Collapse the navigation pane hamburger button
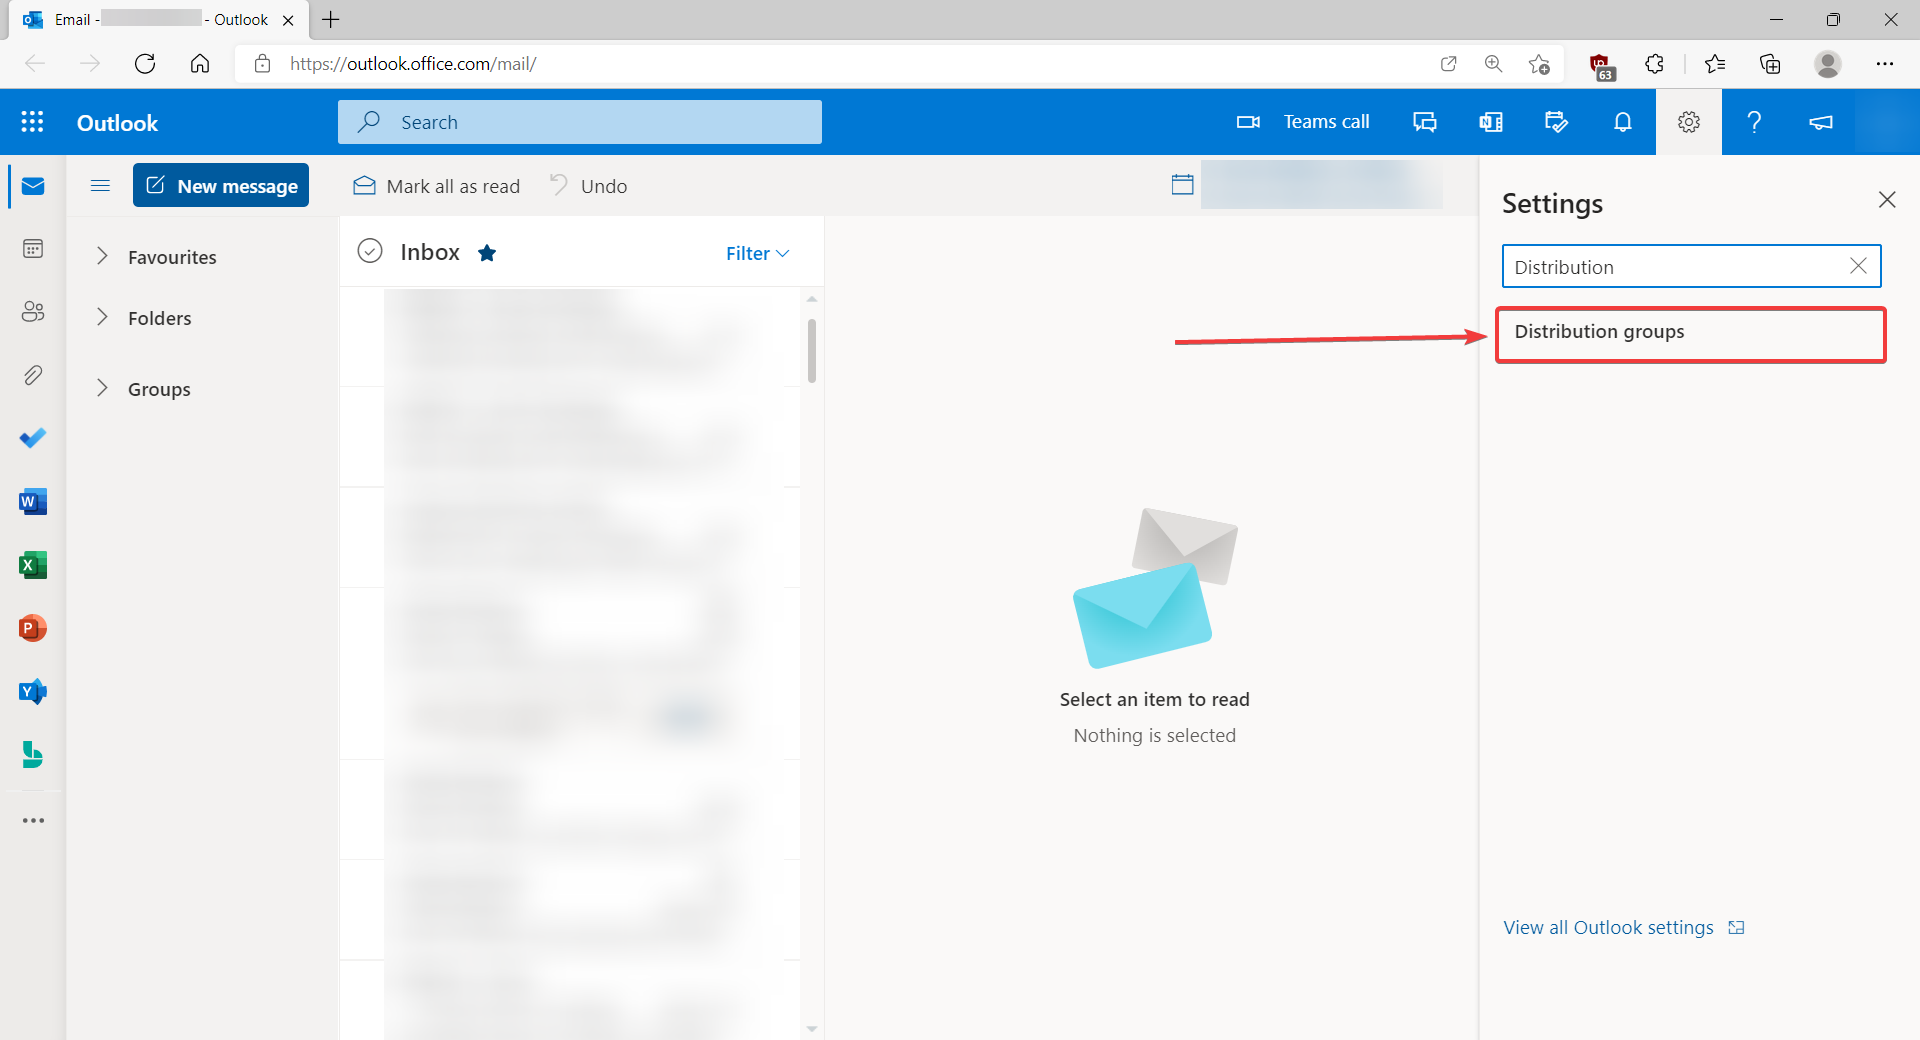The width and height of the screenshot is (1920, 1040). tap(100, 186)
